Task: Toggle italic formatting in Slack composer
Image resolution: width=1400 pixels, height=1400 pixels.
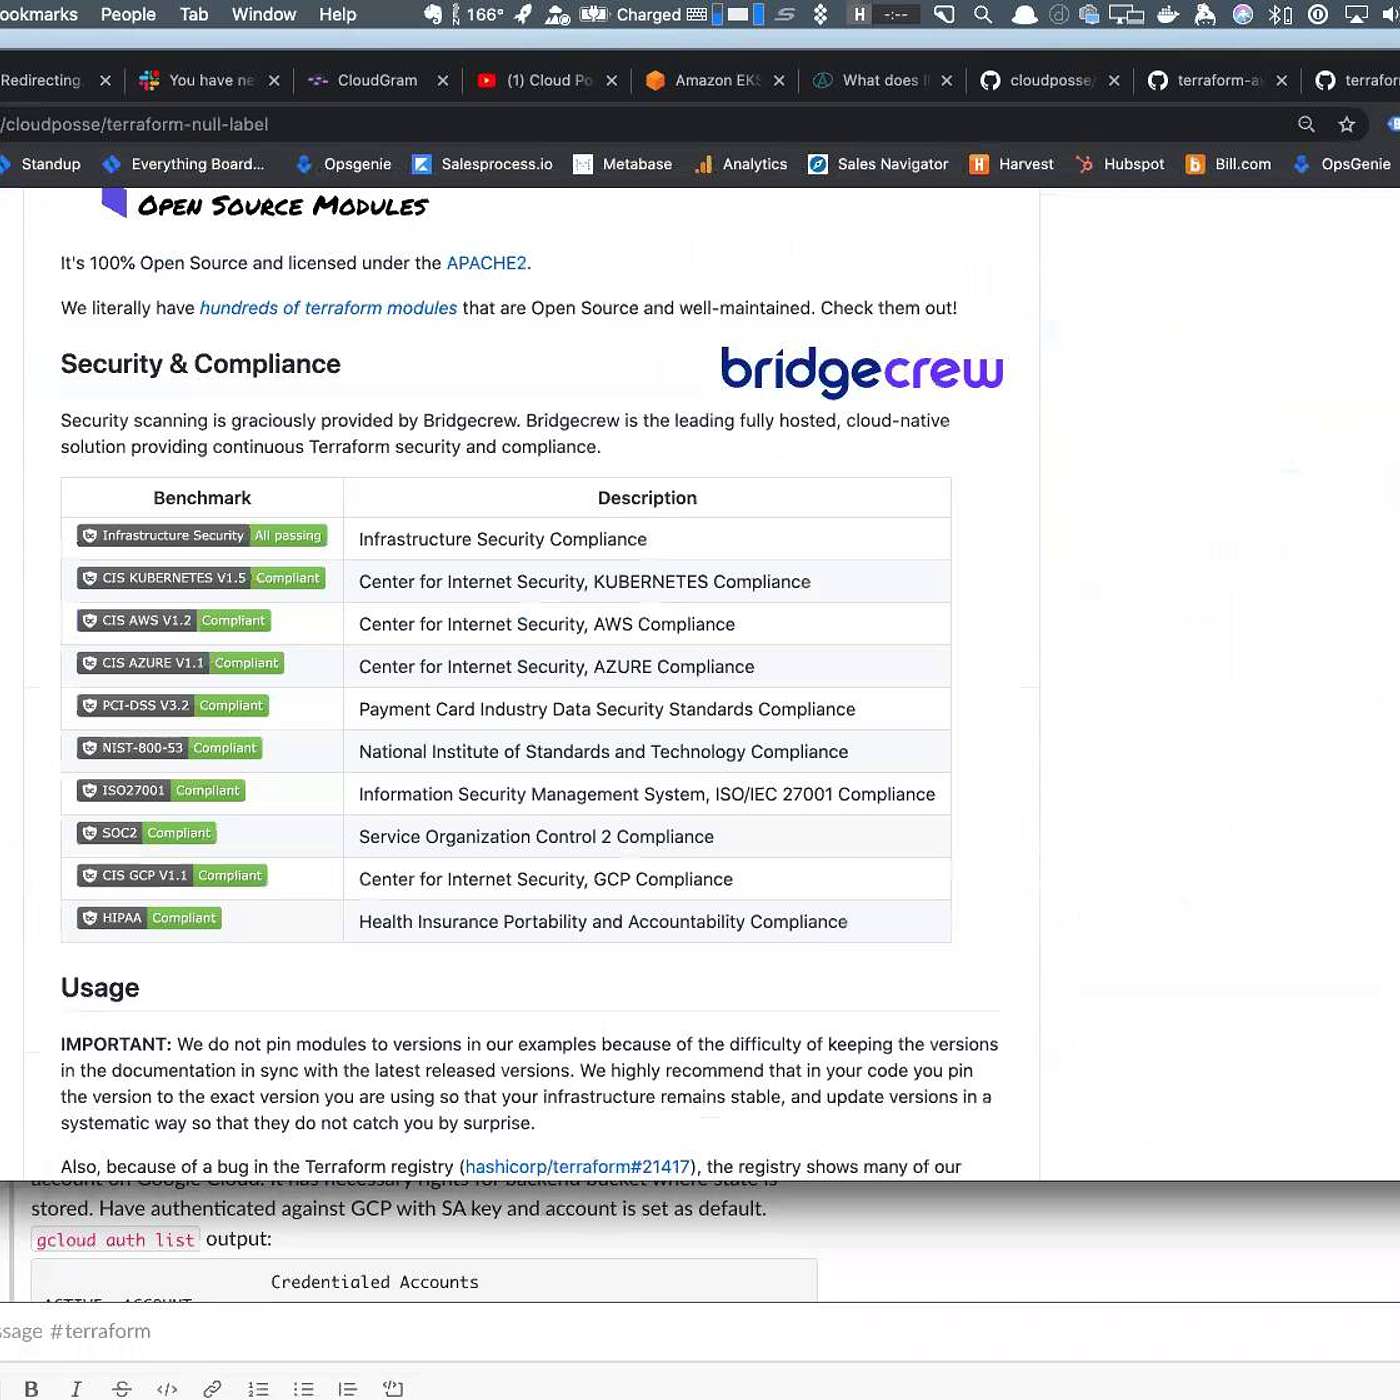Action: [76, 1388]
